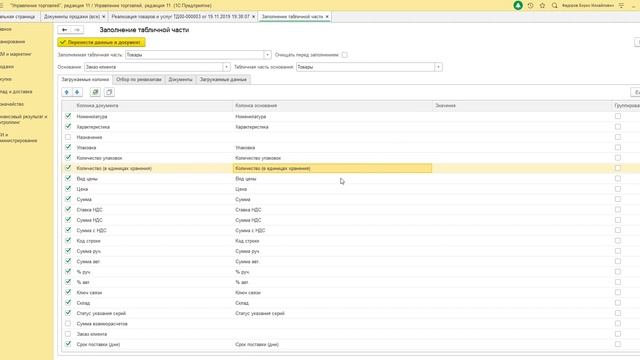Screen dimensions: 640x360
Task: Go back with the left arrow
Action: [64, 30]
